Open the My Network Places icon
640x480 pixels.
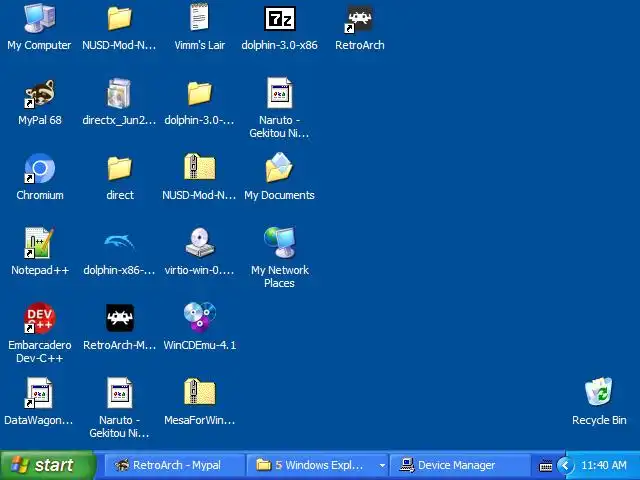pyautogui.click(x=280, y=242)
